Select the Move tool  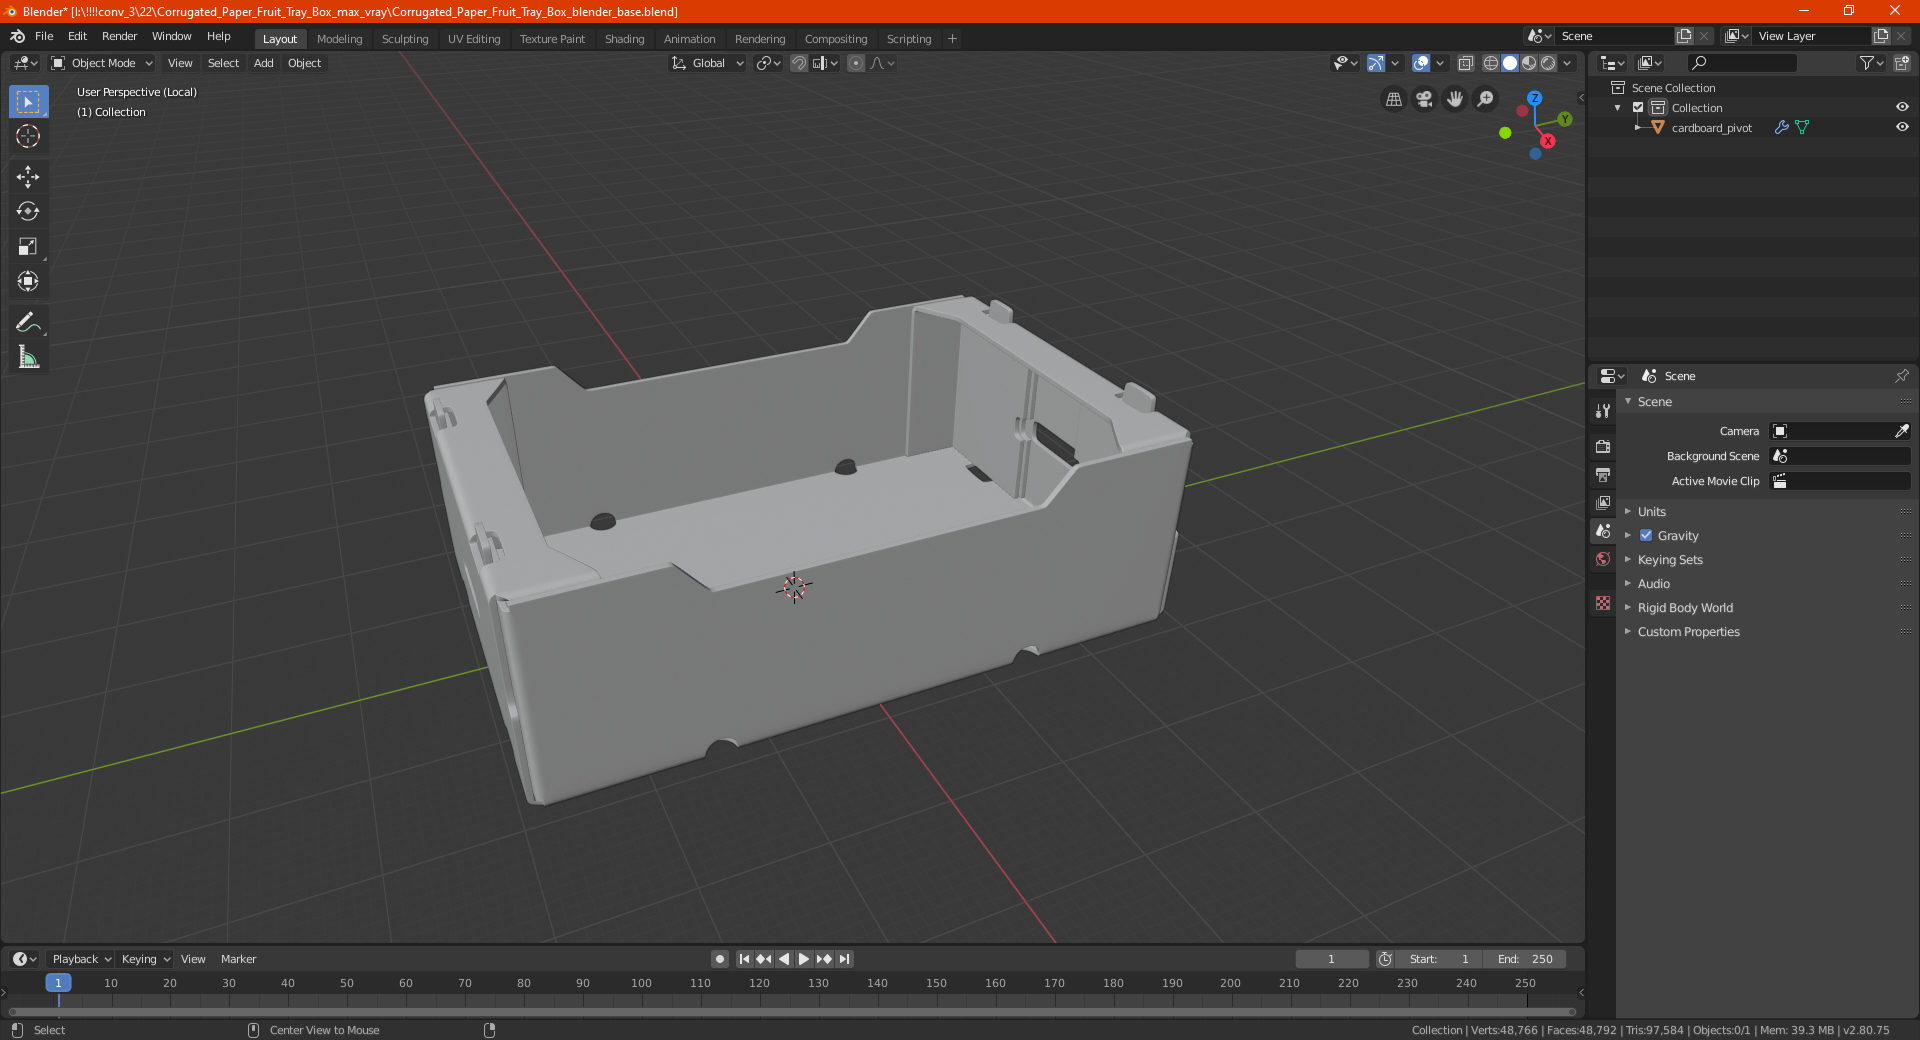point(28,177)
